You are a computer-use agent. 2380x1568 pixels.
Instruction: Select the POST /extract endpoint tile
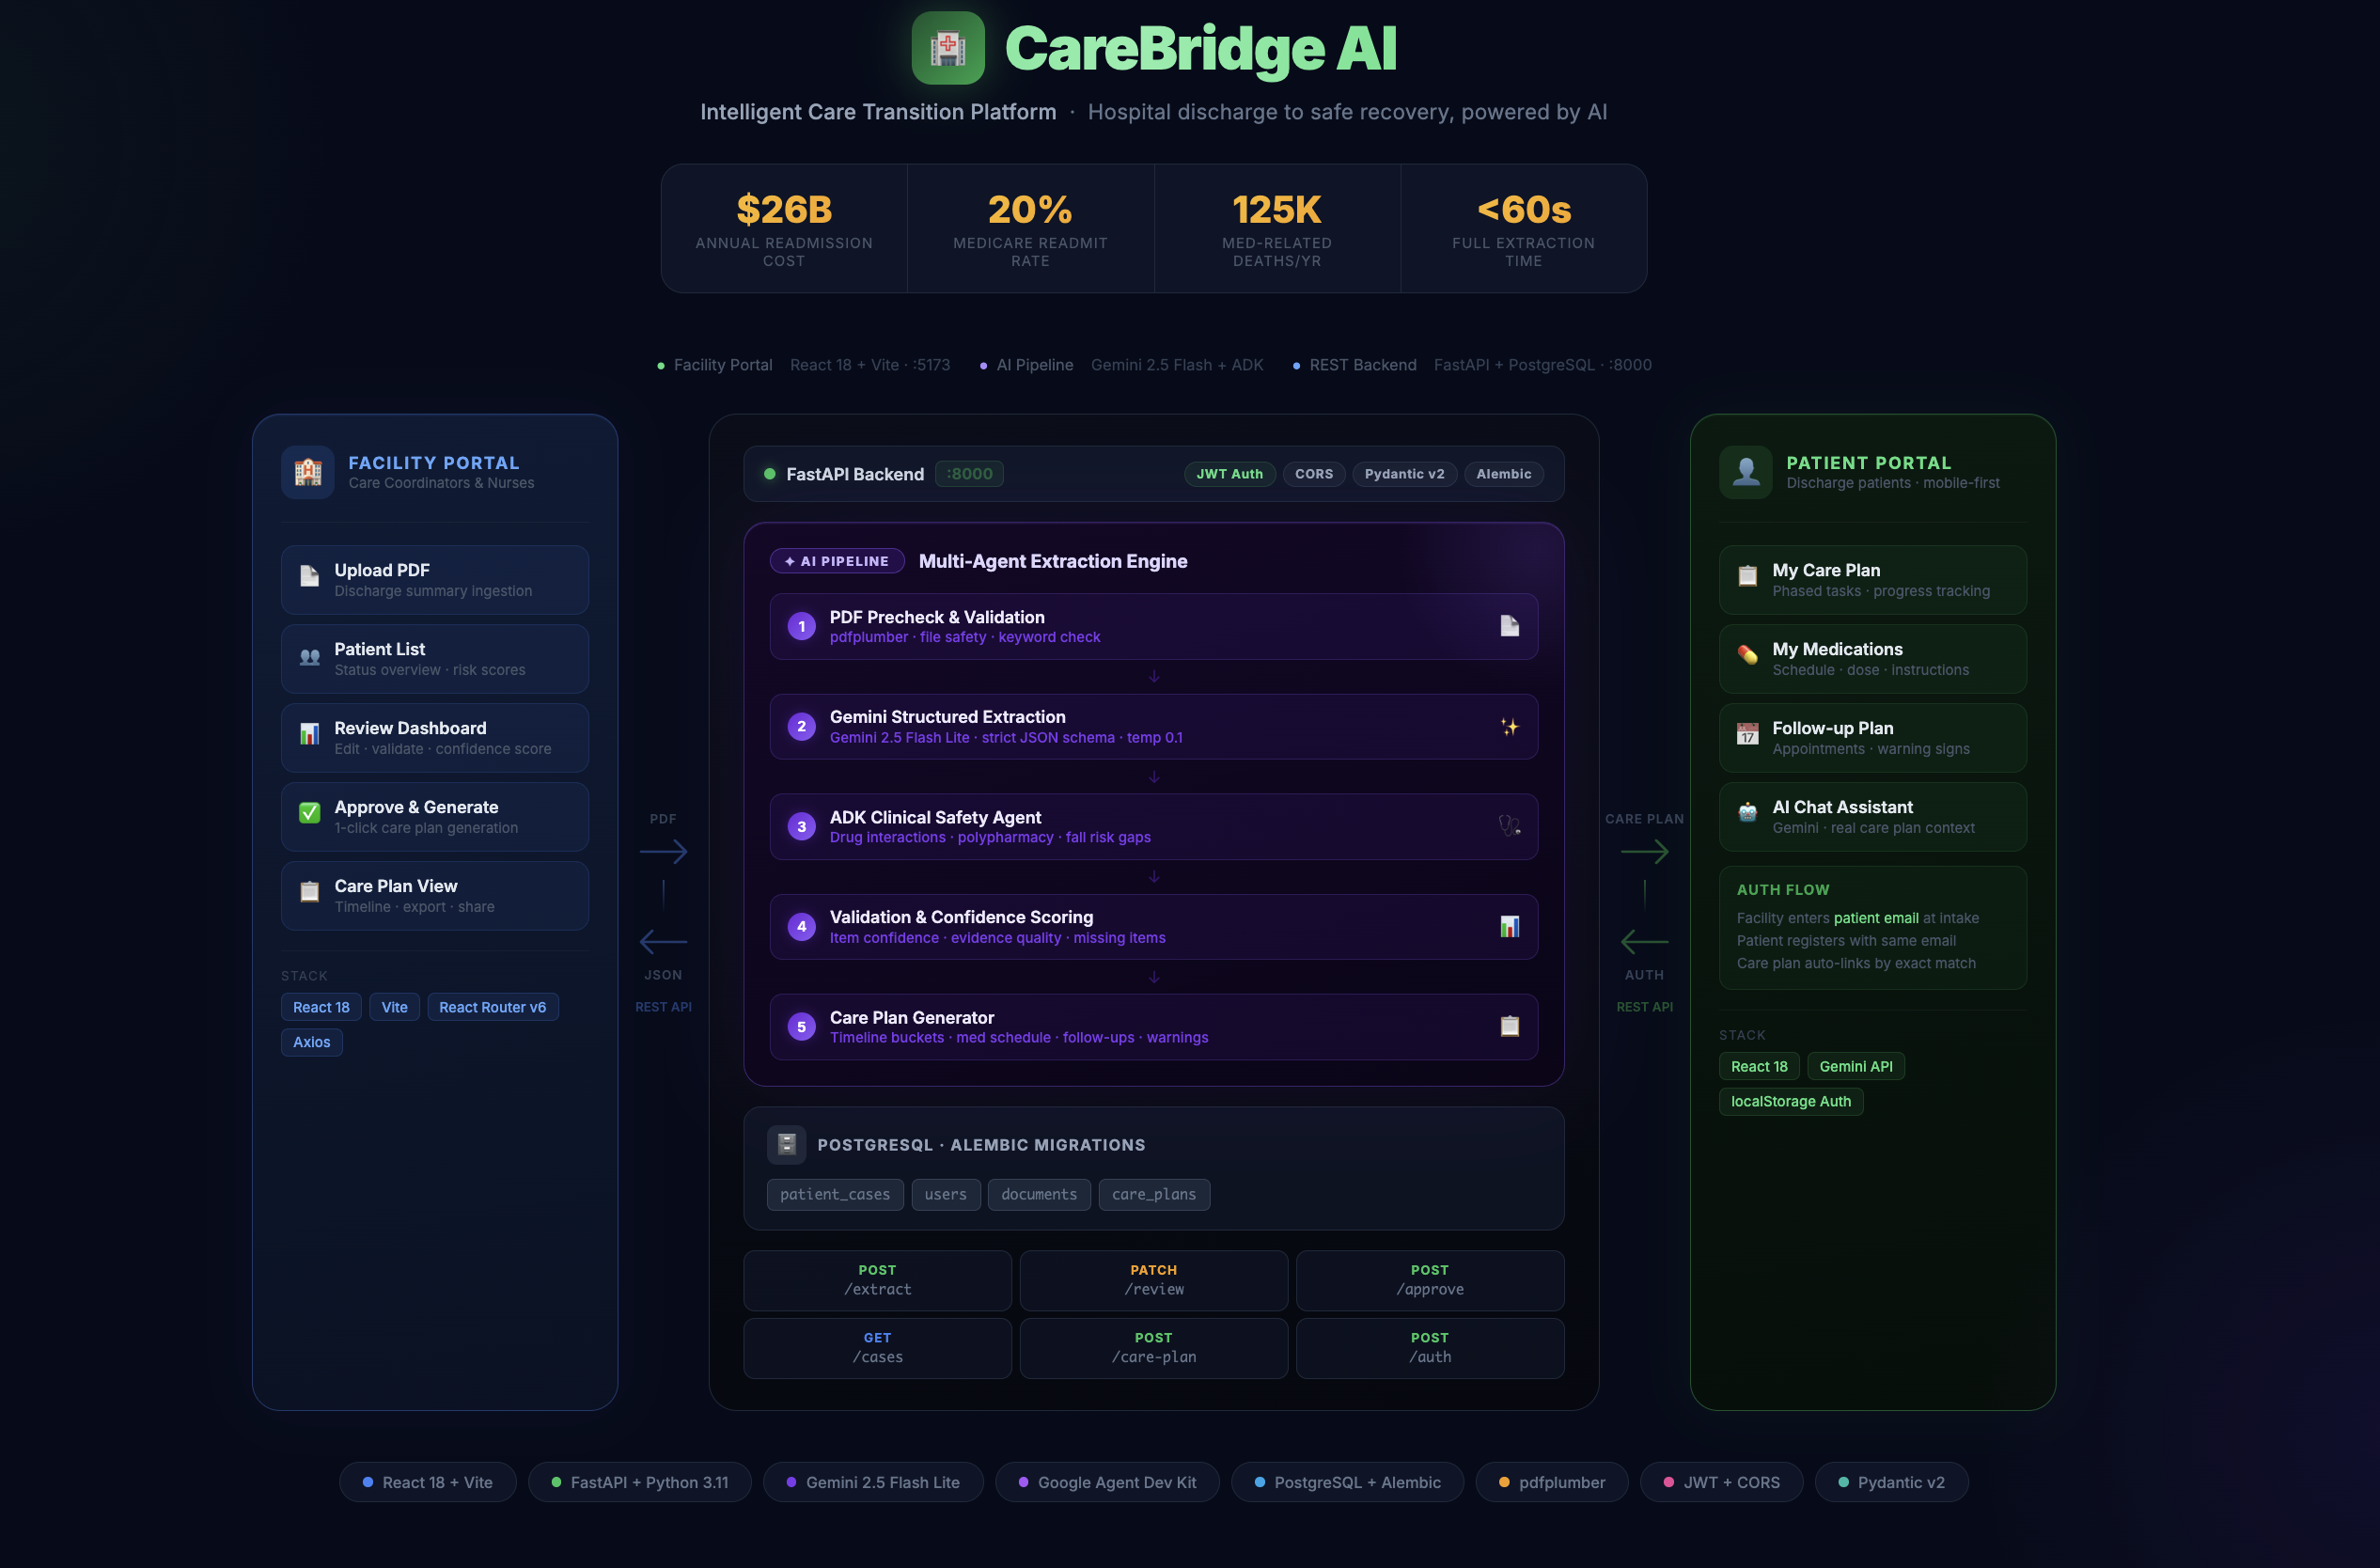877,1280
